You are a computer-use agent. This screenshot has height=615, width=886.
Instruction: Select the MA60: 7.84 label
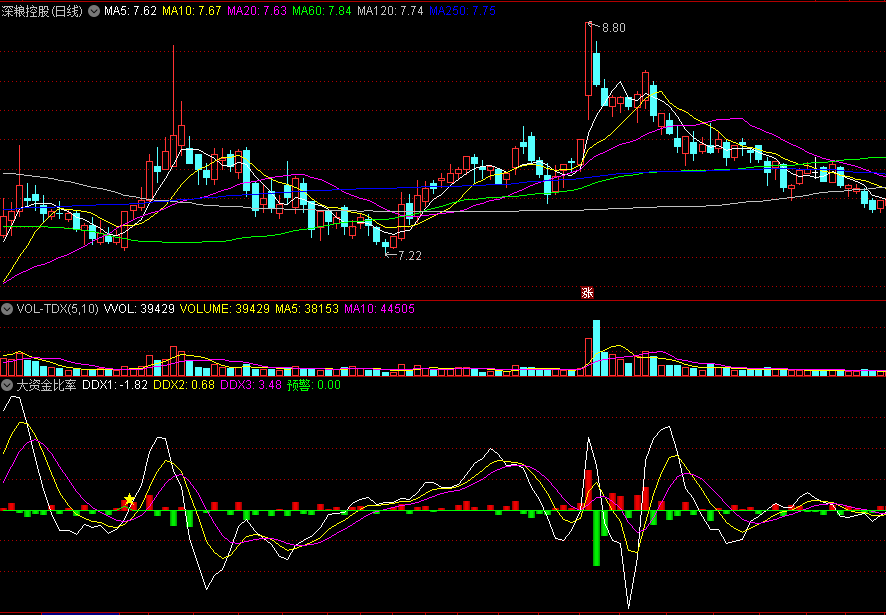coord(323,11)
